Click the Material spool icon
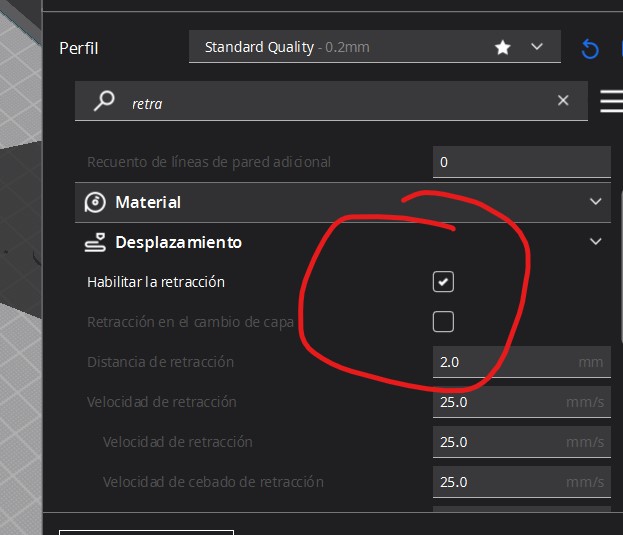Screen dimensions: 623x535 (x=95, y=203)
